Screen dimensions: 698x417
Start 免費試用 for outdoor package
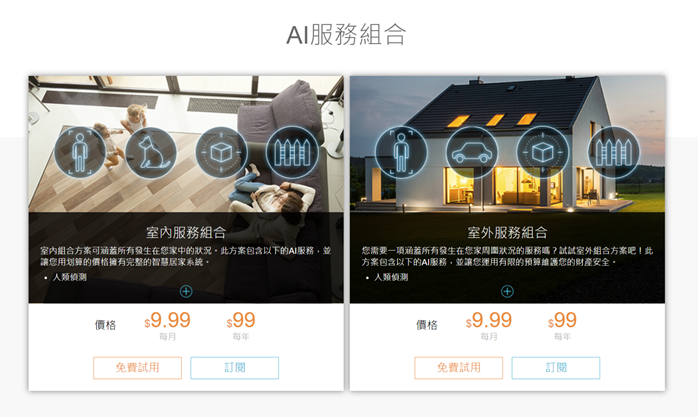(x=459, y=368)
